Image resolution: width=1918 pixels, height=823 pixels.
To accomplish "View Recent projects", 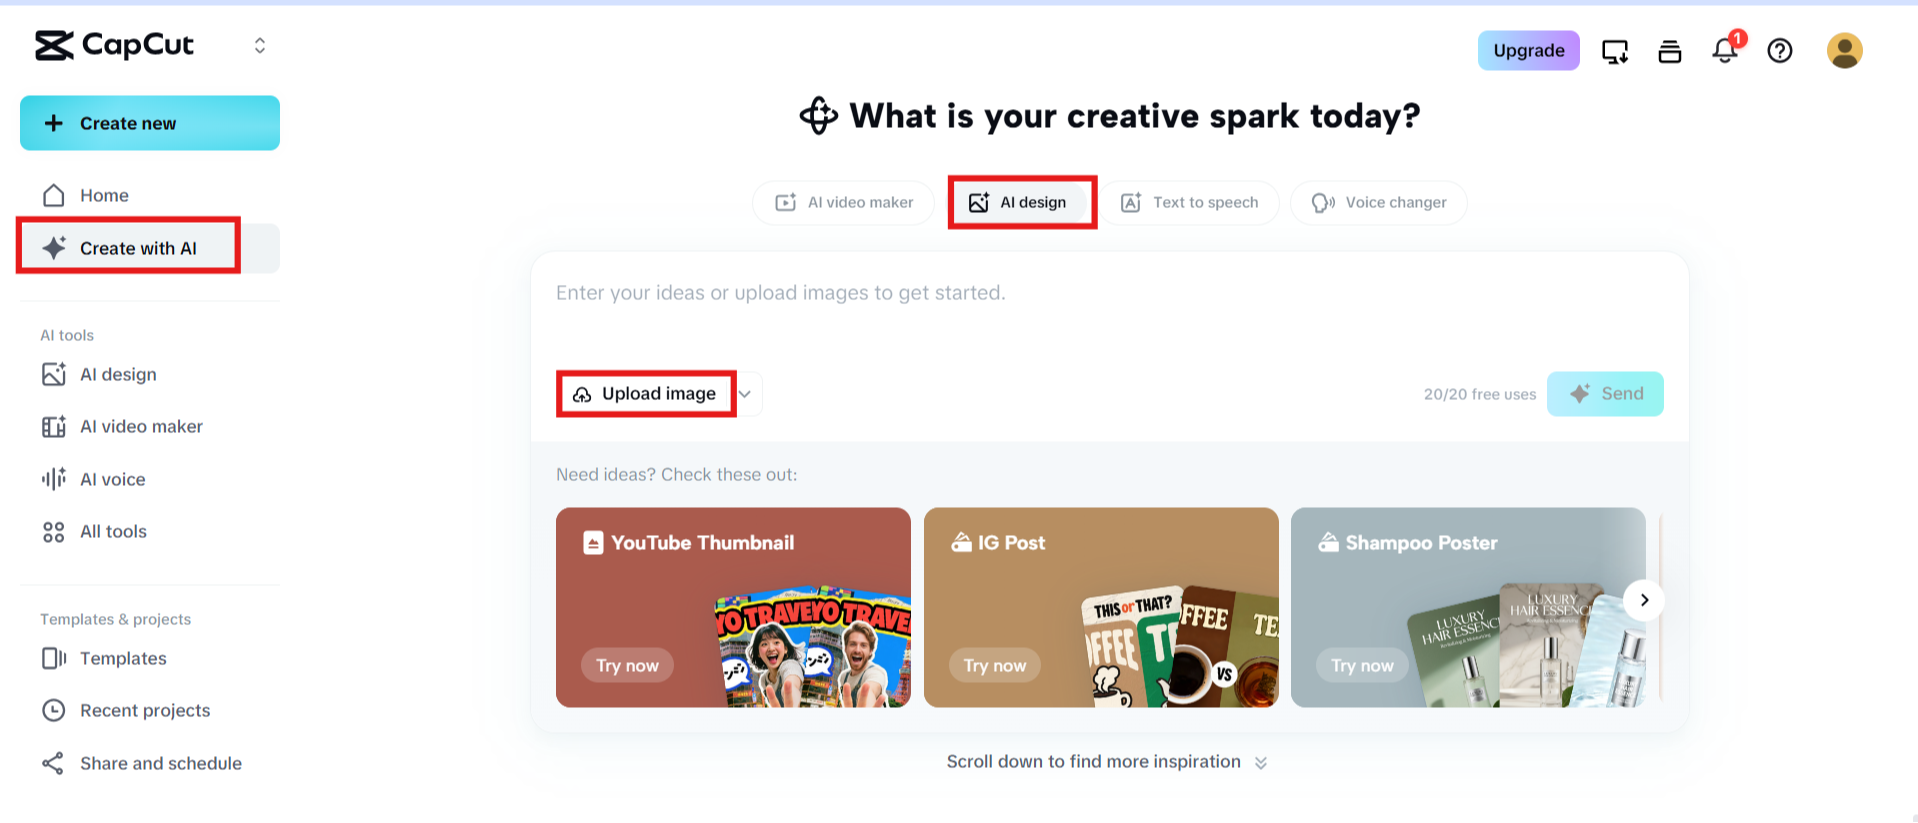I will [145, 710].
